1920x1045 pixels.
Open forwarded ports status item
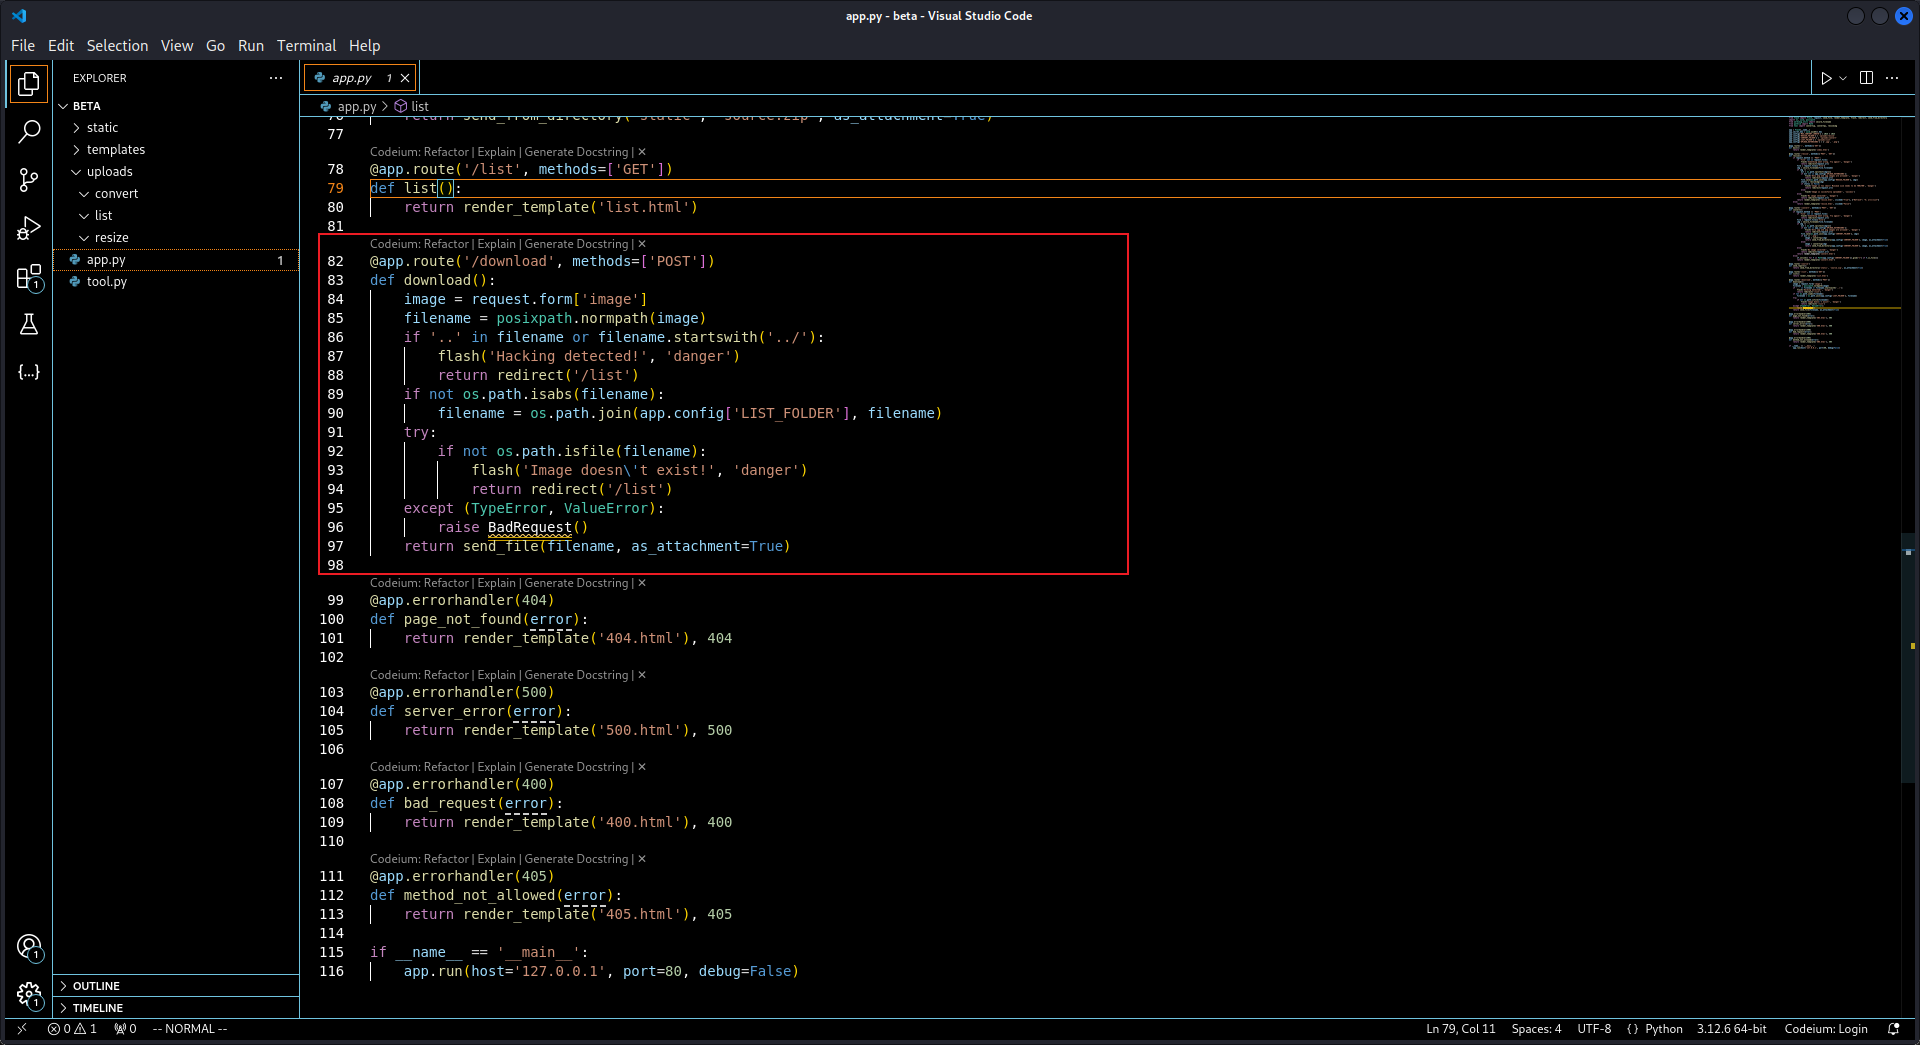[x=125, y=1029]
